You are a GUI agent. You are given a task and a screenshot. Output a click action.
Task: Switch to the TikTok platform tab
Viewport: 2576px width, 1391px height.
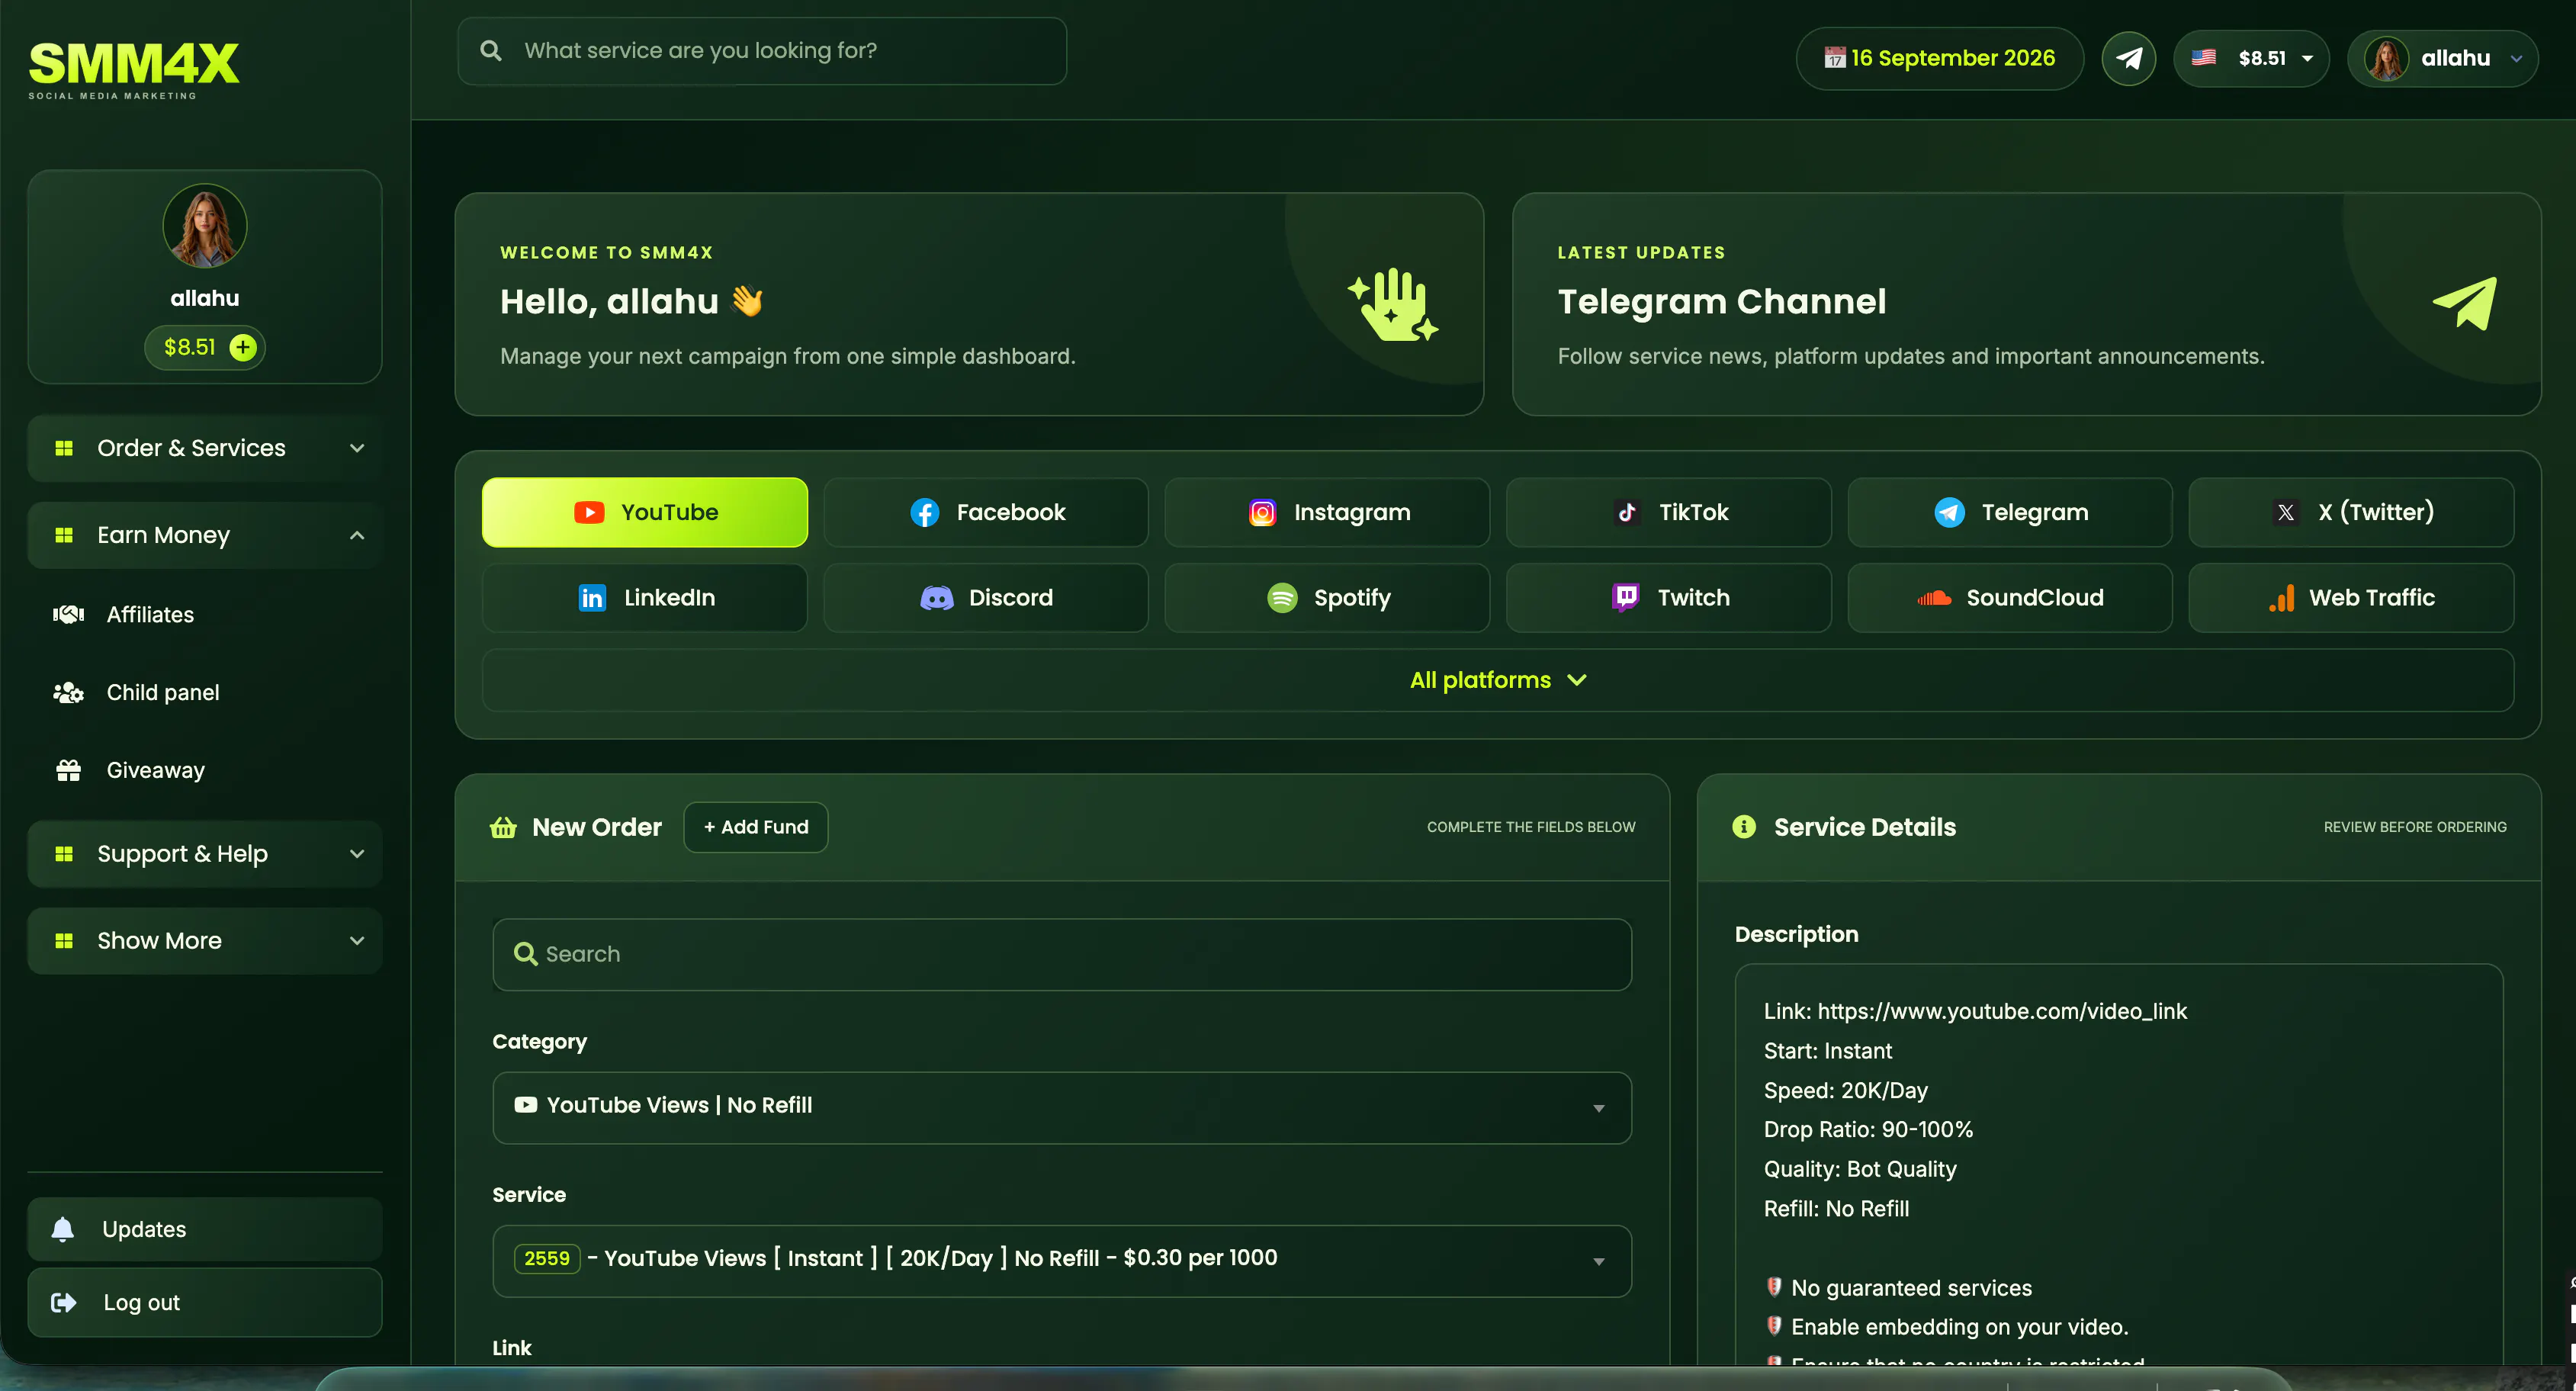click(x=1669, y=512)
